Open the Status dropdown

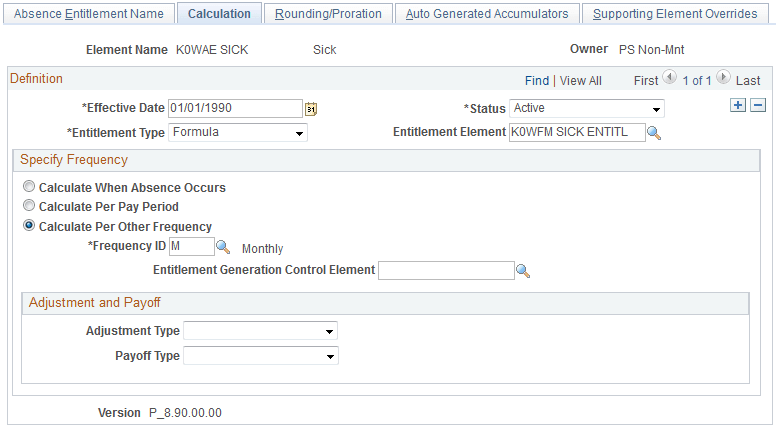[587, 108]
